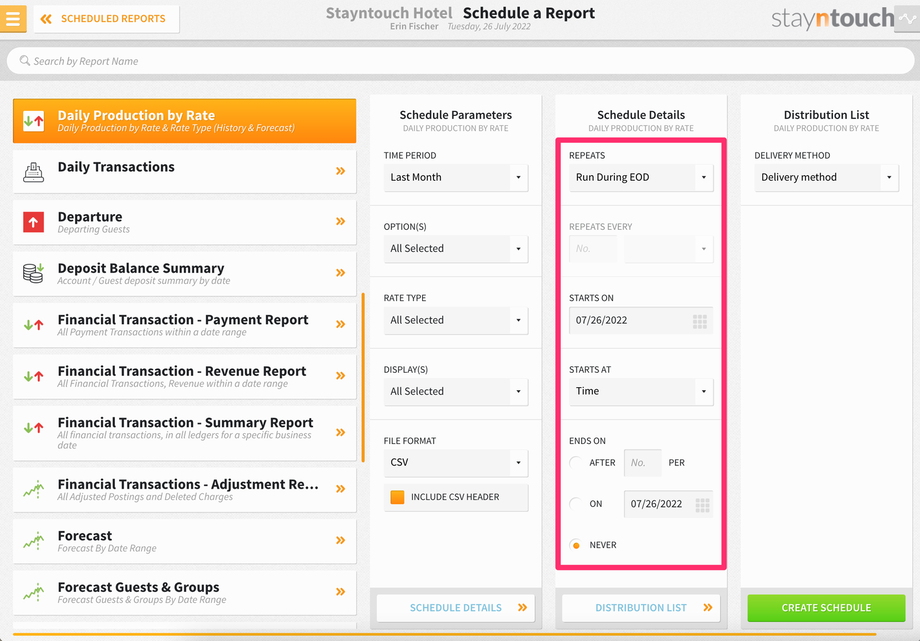Click the Distribution List button
This screenshot has height=641, width=920.
[x=641, y=608]
